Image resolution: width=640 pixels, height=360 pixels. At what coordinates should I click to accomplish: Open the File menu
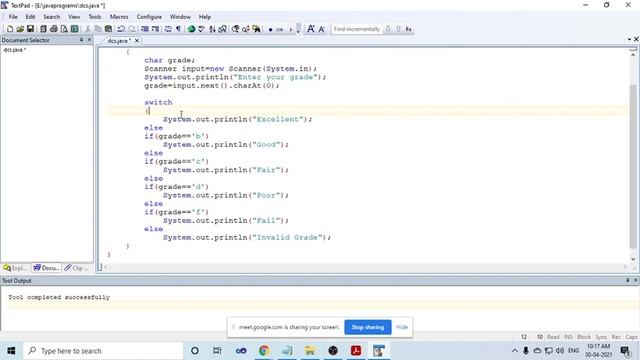(13, 17)
